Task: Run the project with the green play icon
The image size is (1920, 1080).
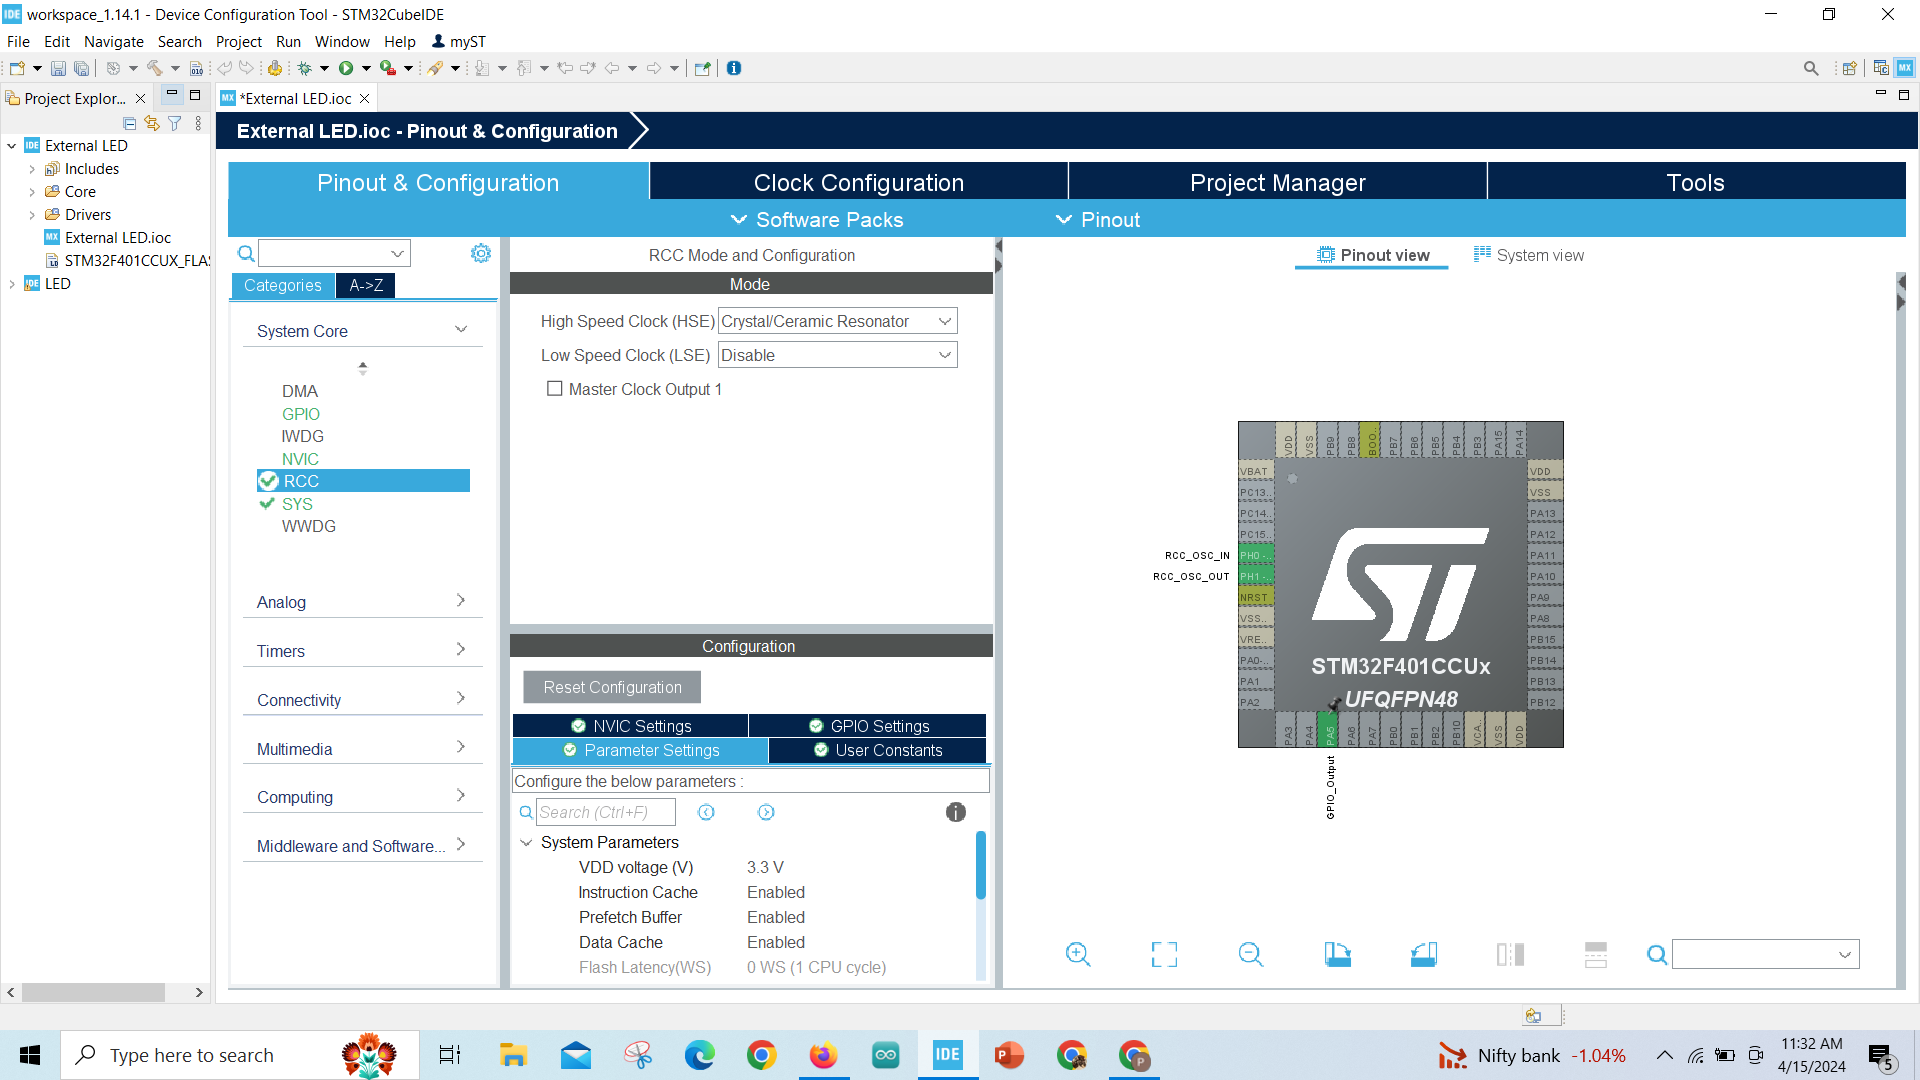Action: point(346,68)
